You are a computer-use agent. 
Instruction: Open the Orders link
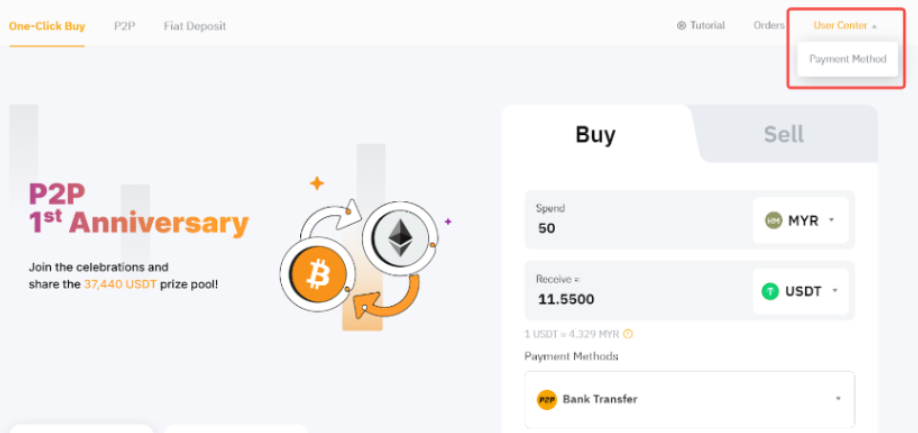768,26
